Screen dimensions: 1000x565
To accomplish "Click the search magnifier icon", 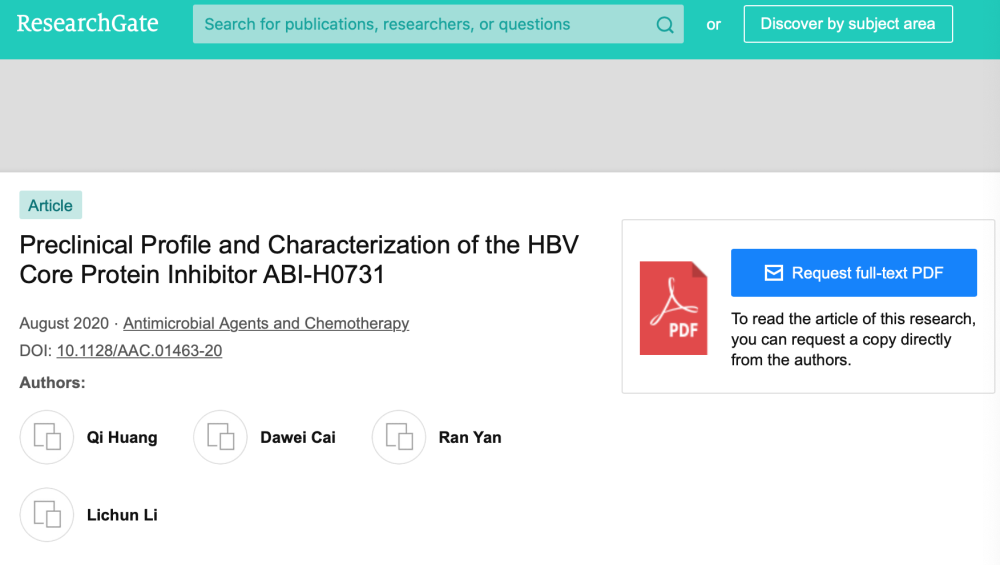I will (x=665, y=25).
